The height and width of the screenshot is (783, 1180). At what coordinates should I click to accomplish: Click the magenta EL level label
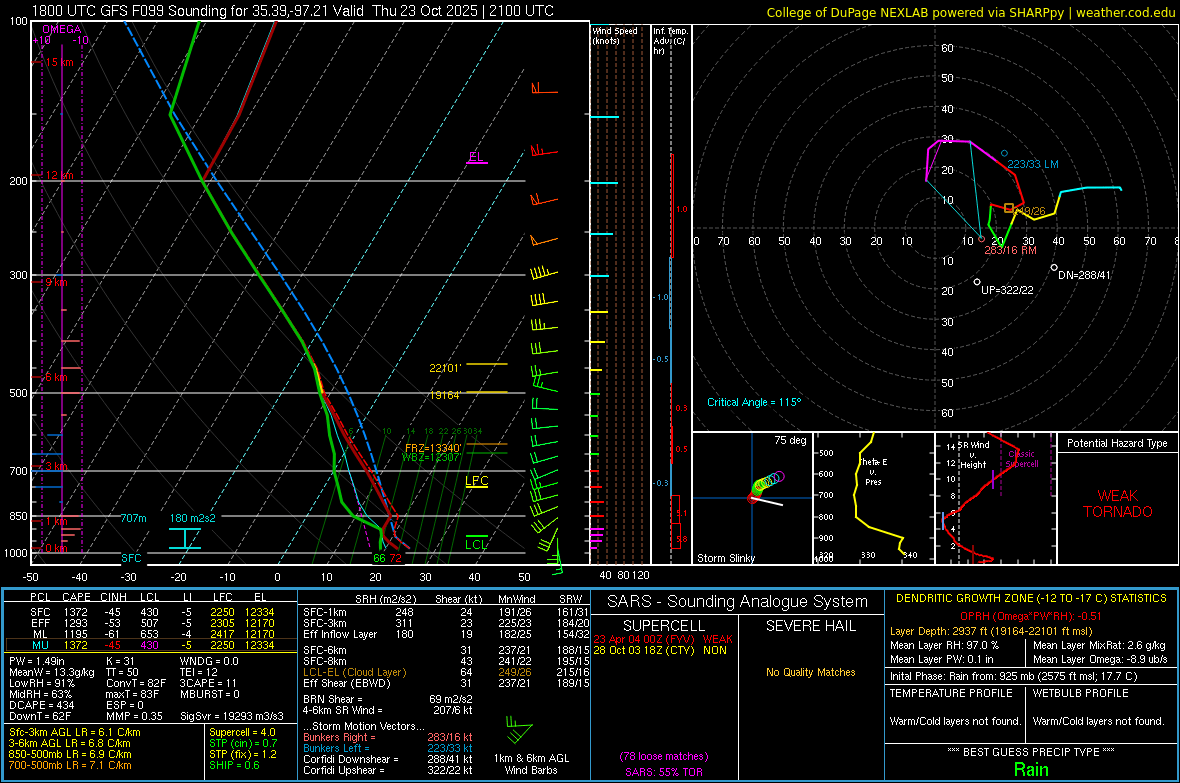coord(476,157)
